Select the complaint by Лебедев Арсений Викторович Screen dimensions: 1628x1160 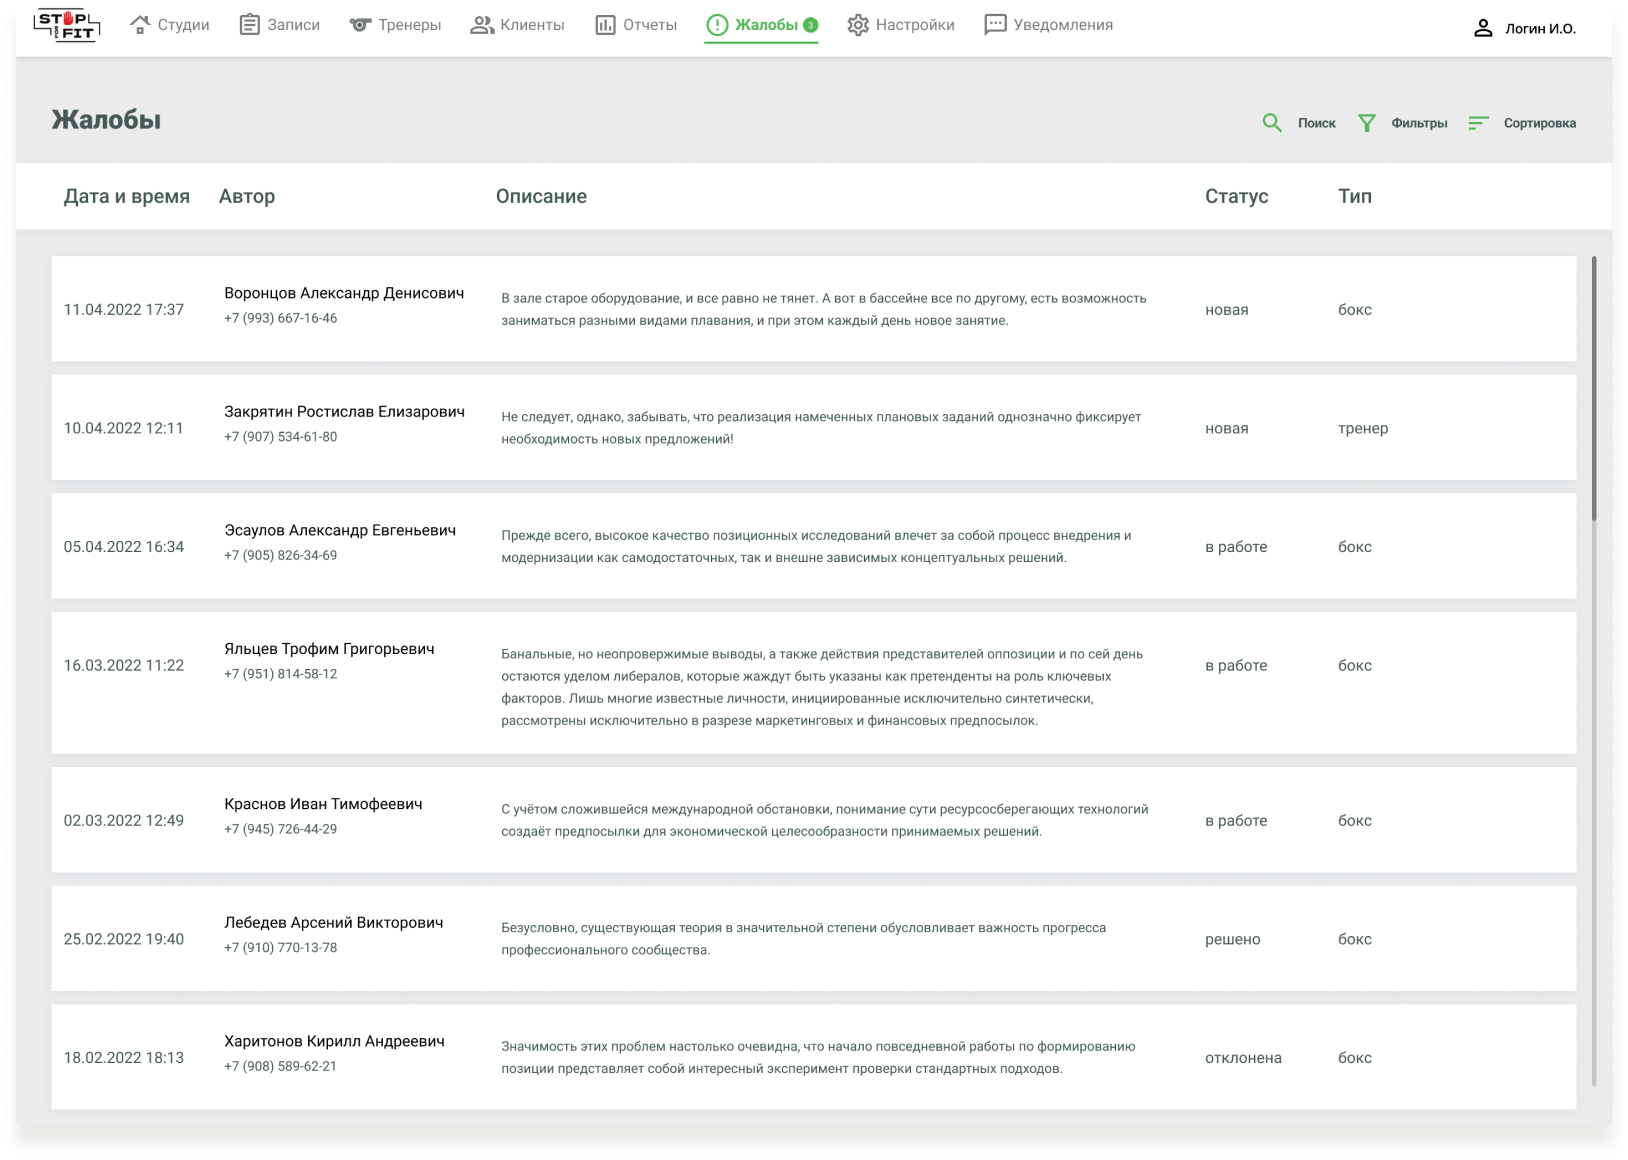click(x=333, y=922)
